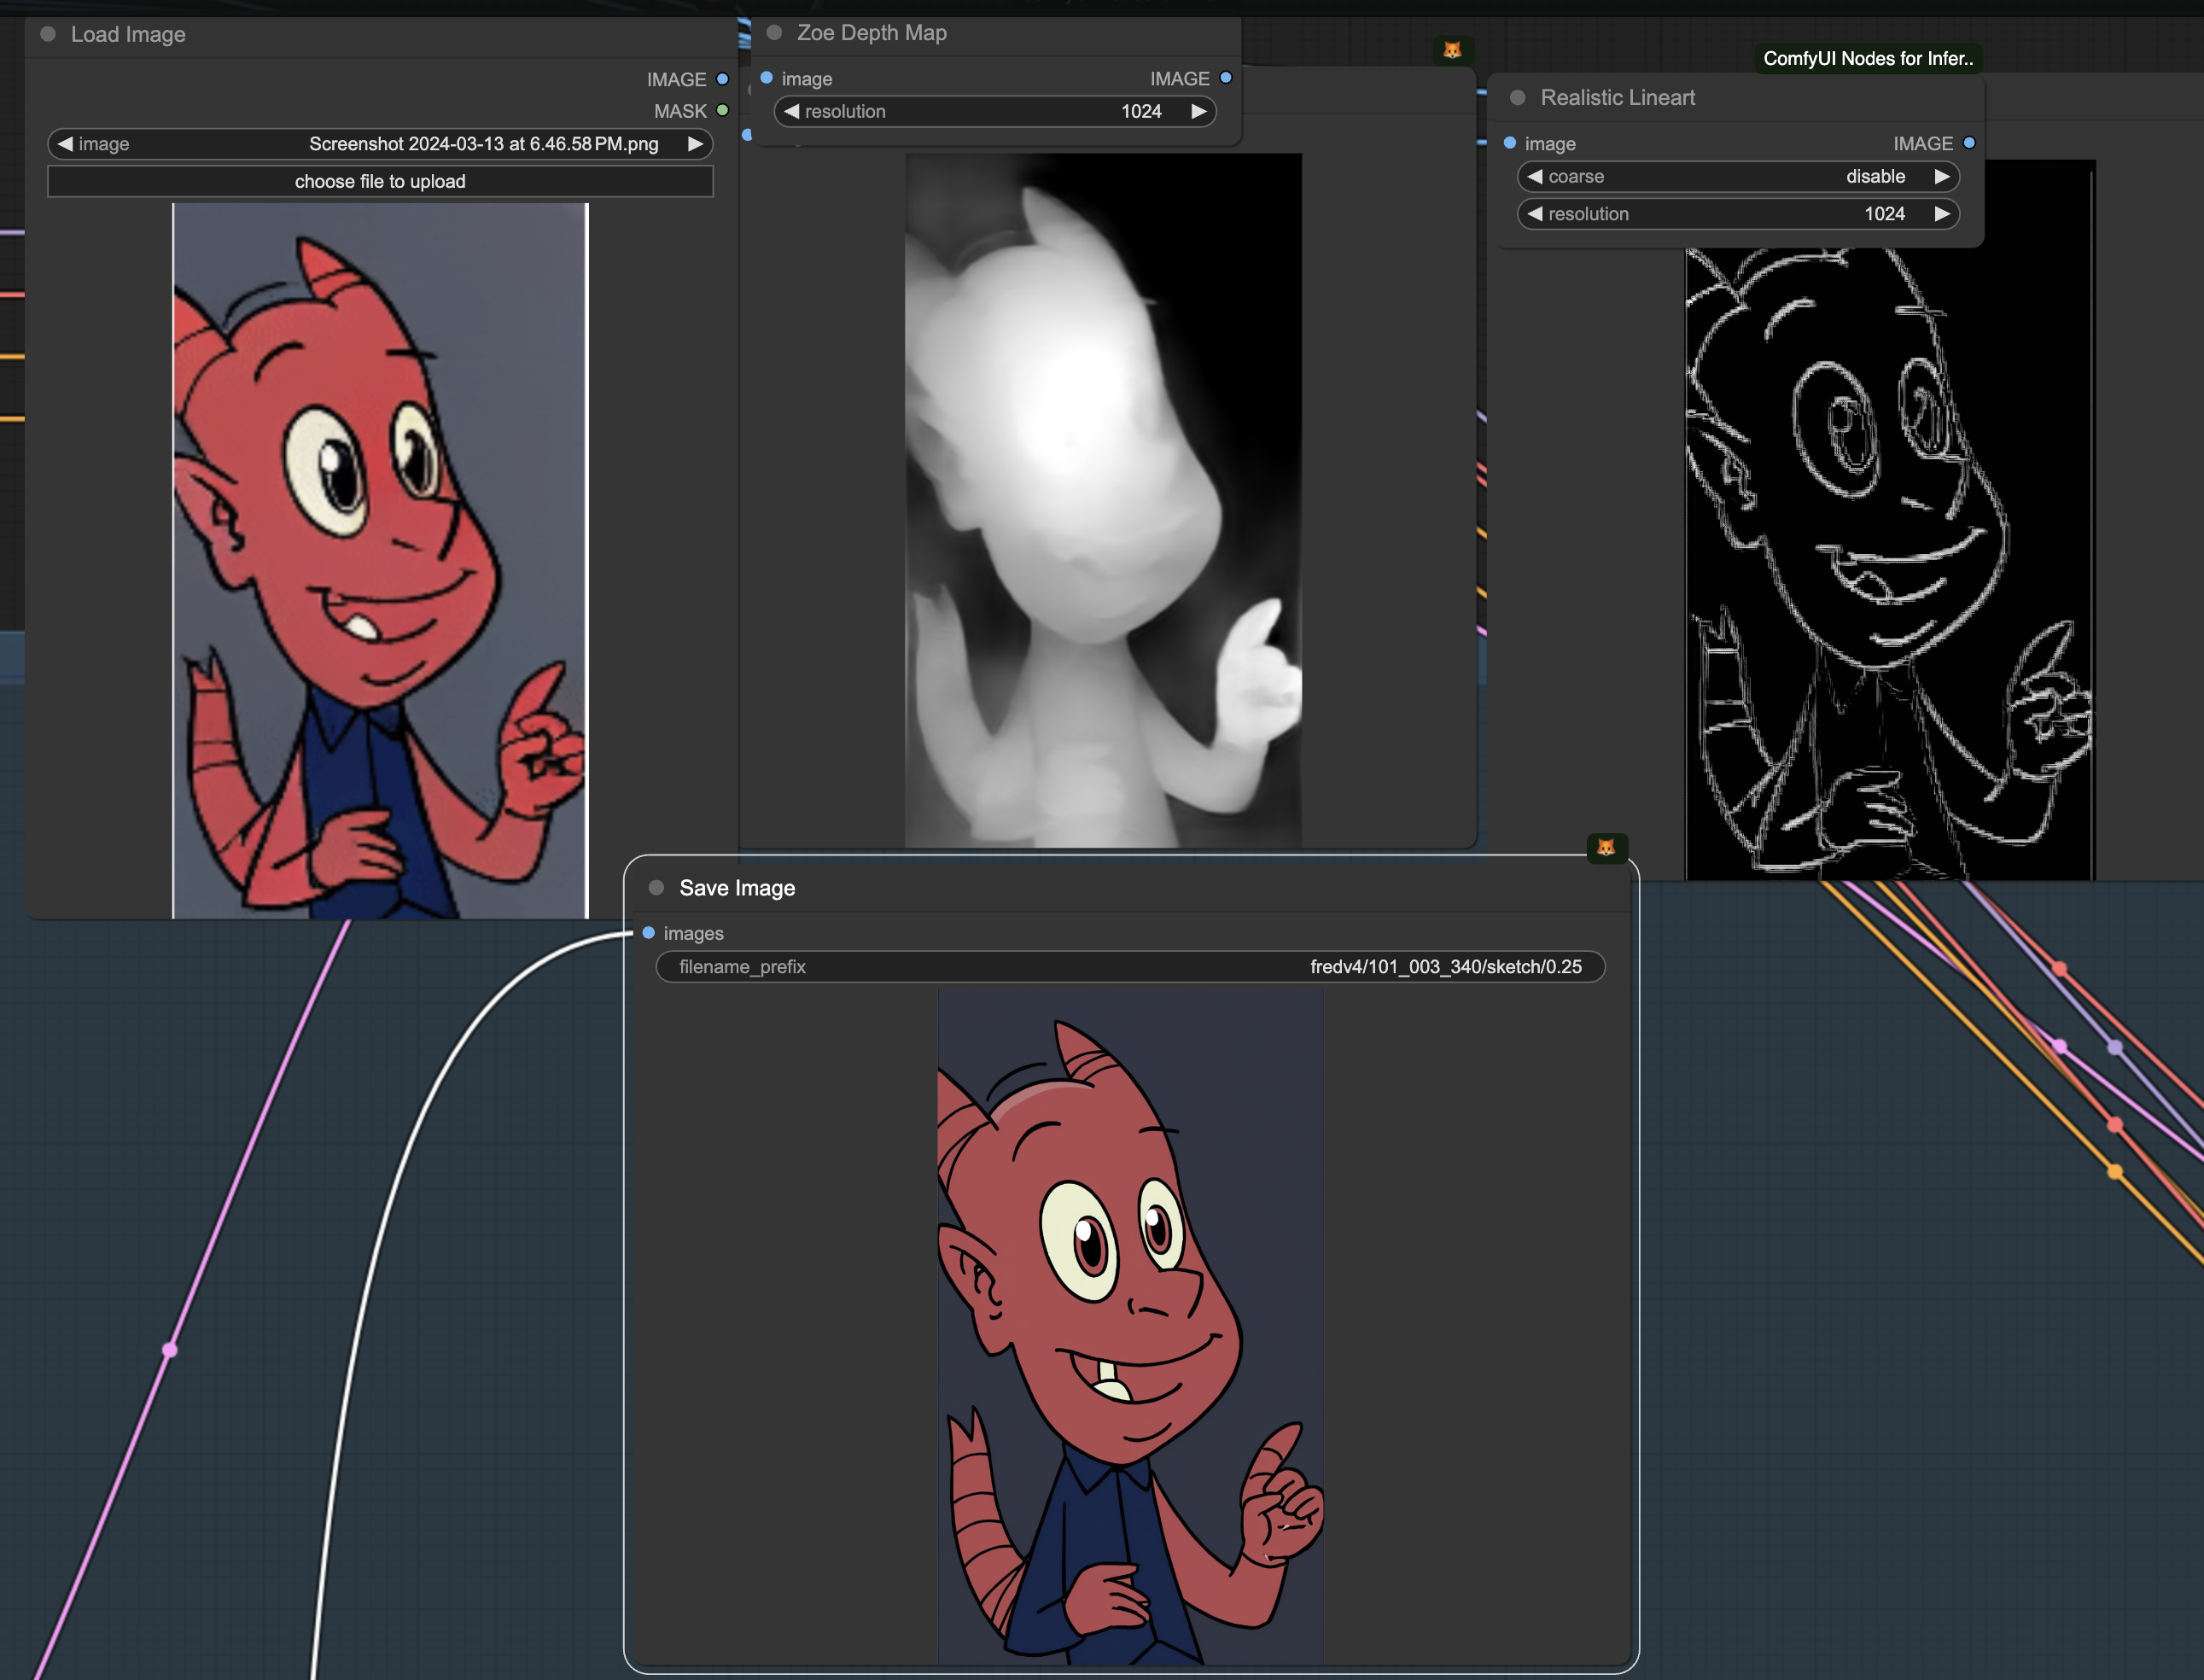This screenshot has height=1680, width=2204.
Task: Switch coarse option with right arrow
Action: (1942, 176)
